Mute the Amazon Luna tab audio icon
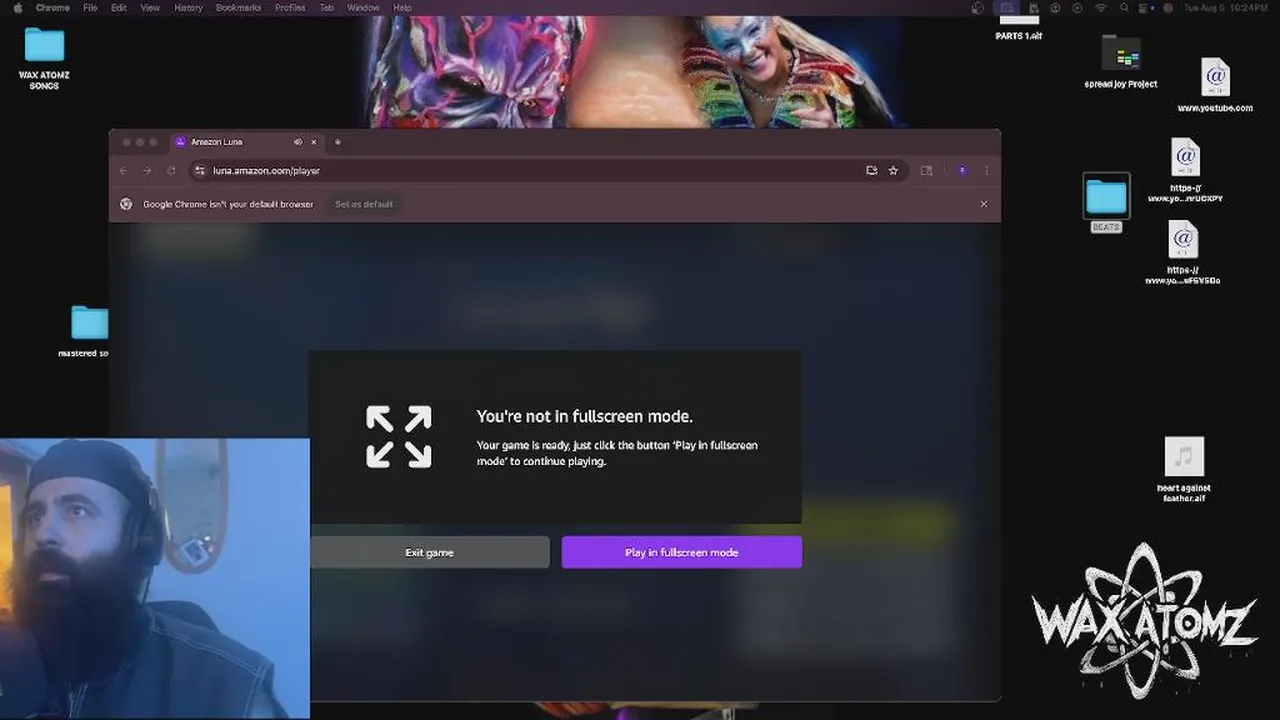Screen dimensions: 1280x720 click(298, 142)
